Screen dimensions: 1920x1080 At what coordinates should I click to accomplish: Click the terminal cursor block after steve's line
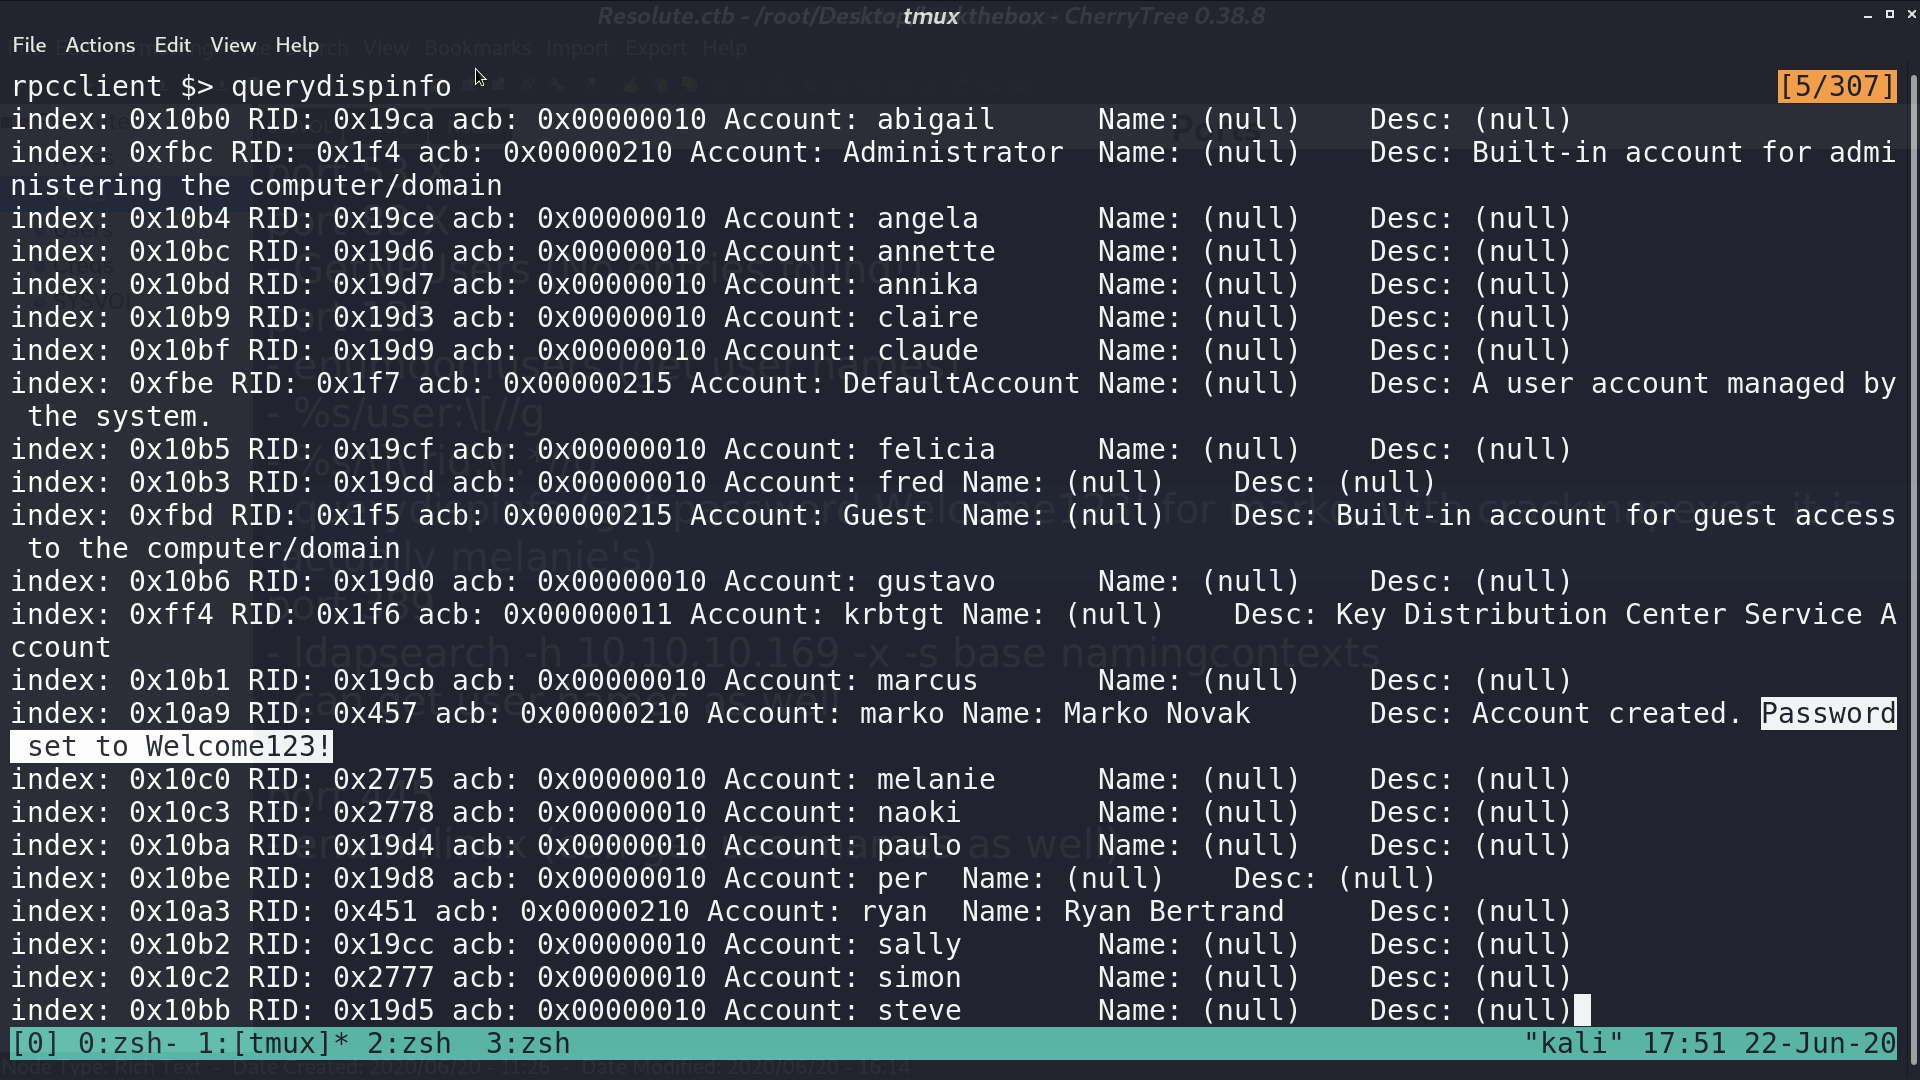click(x=1582, y=1010)
